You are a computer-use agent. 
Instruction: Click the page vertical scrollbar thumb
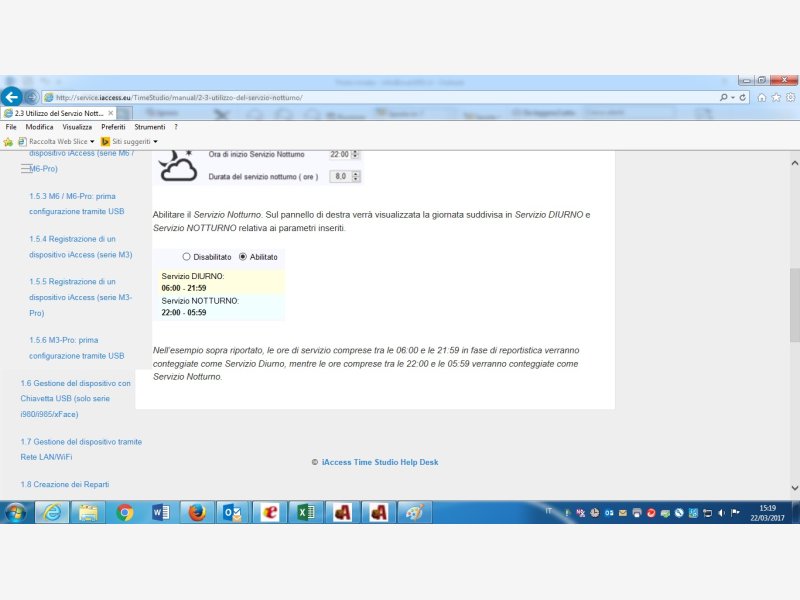pos(794,305)
